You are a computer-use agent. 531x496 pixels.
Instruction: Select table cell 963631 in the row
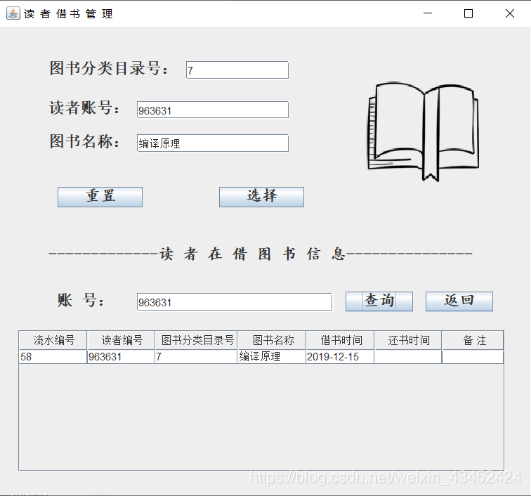[121, 357]
